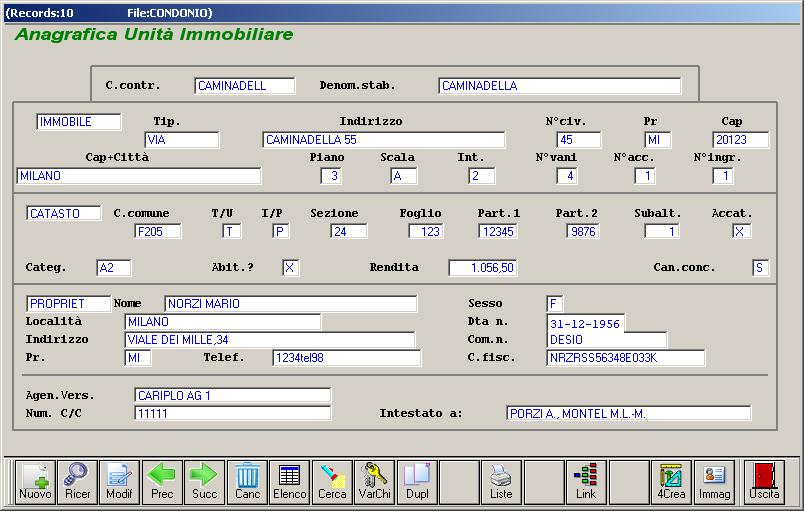The width and height of the screenshot is (804, 511).
Task: Click the Dta n. field 31-12-1956
Action: pyautogui.click(x=586, y=323)
